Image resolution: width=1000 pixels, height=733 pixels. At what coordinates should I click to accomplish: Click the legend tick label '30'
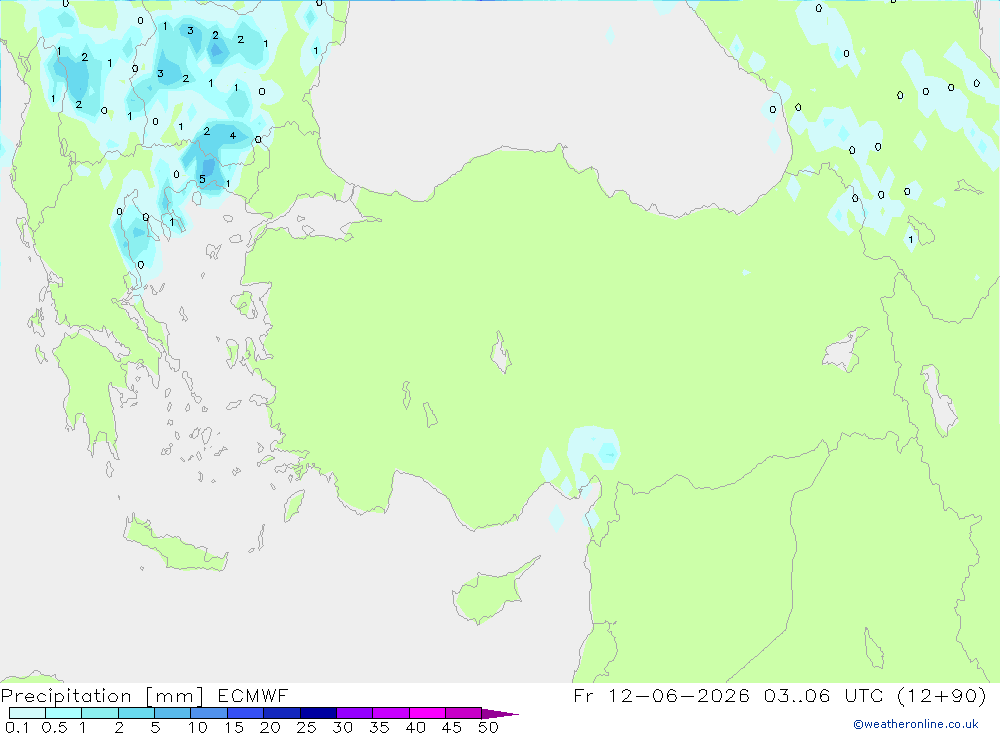(x=343, y=727)
